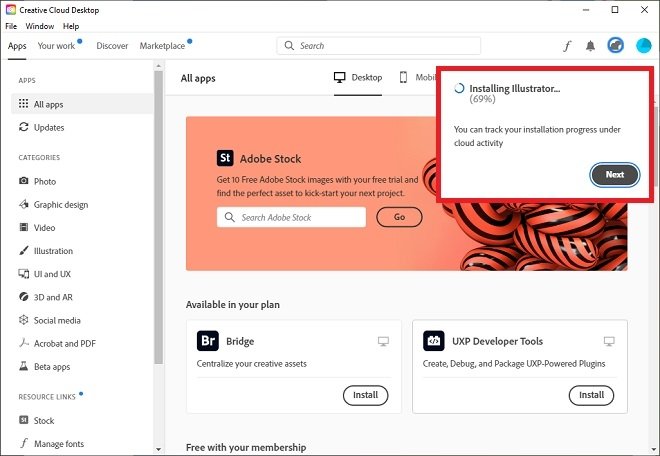Click the Free with your membership heading

[x=246, y=447]
